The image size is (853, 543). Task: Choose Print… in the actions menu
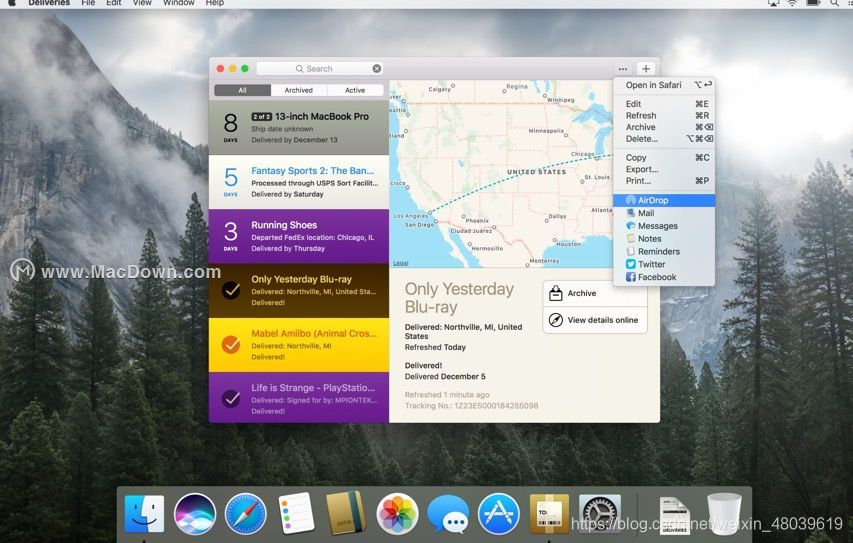point(664,181)
